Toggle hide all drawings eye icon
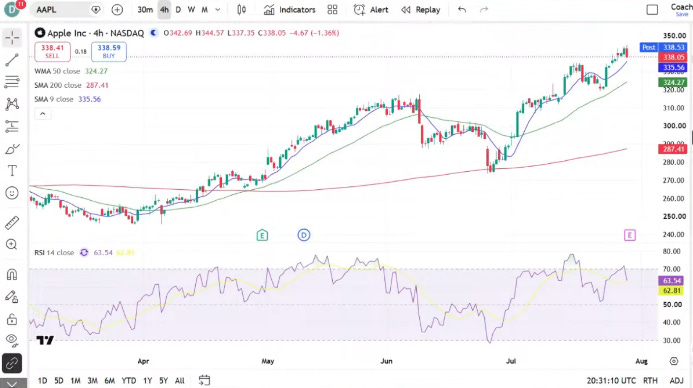 tap(12, 340)
